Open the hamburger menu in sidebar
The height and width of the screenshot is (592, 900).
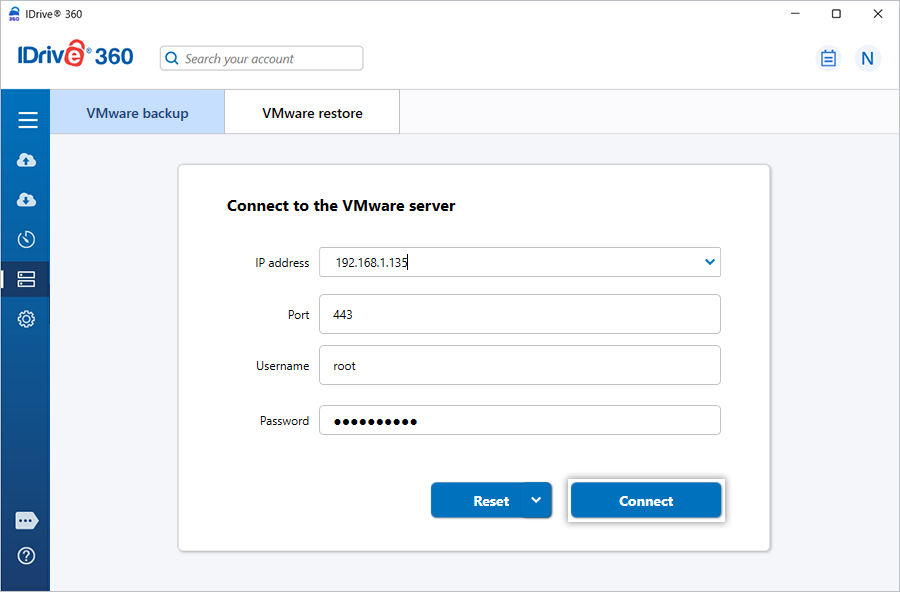pyautogui.click(x=28, y=120)
